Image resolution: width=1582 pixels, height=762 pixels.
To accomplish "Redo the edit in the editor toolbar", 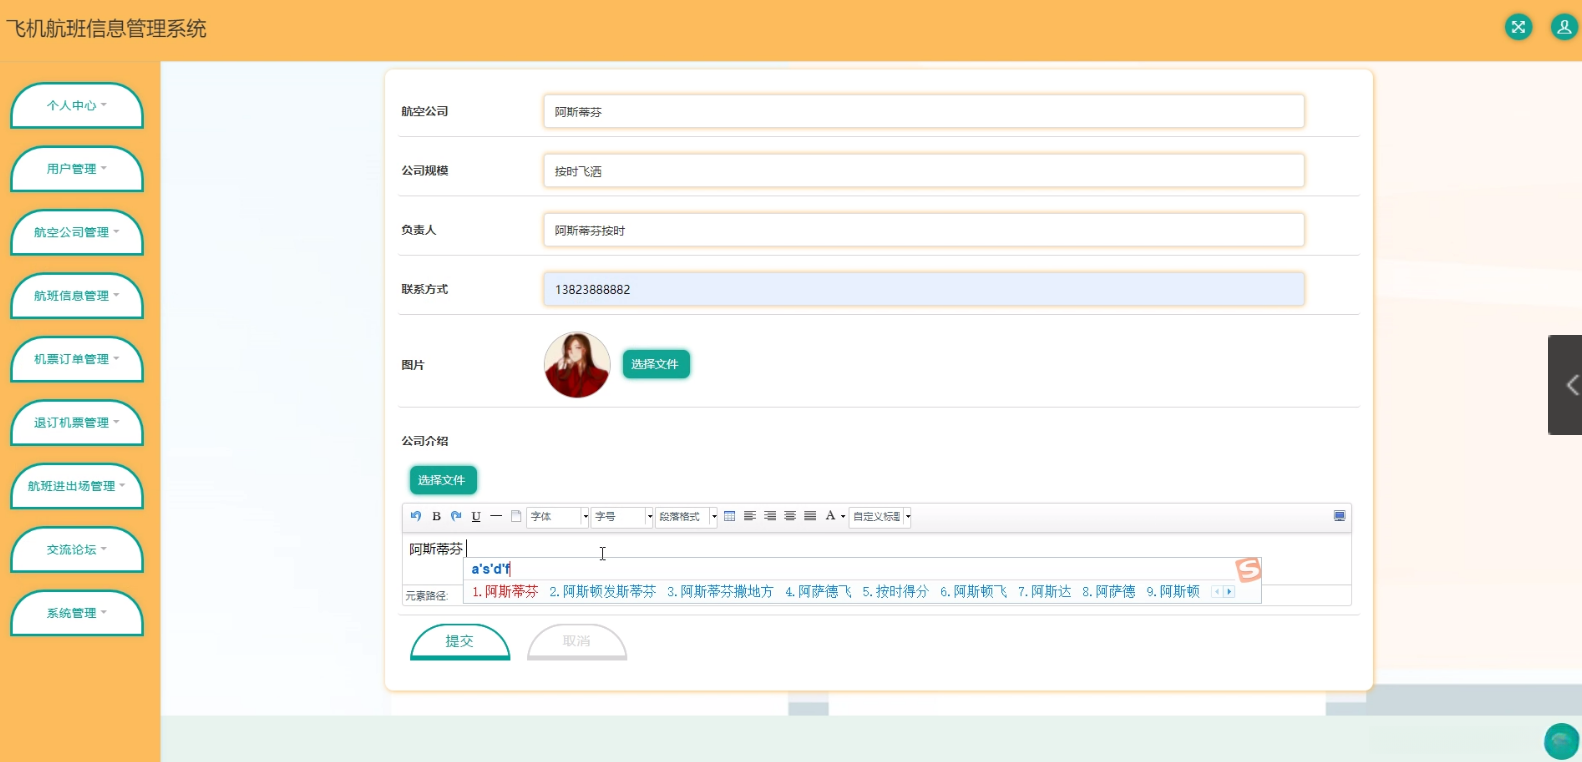I will pos(456,516).
